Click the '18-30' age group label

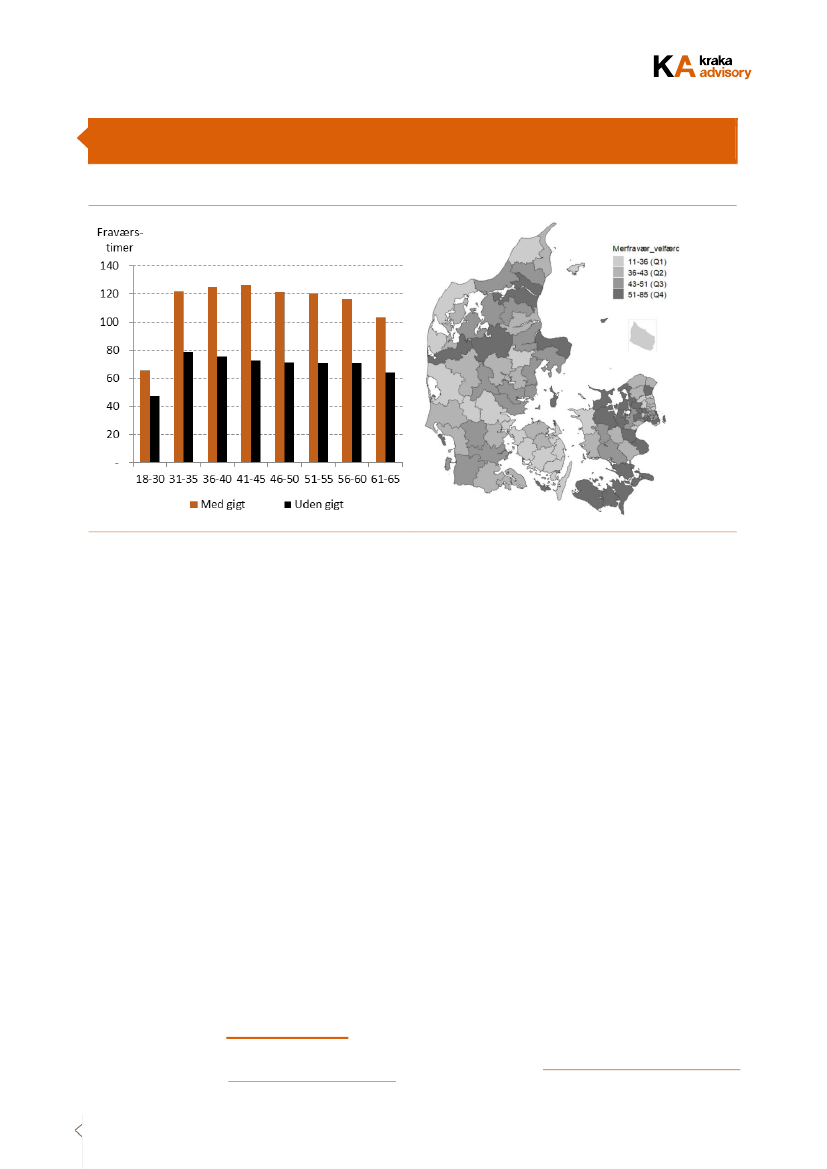(x=150, y=479)
